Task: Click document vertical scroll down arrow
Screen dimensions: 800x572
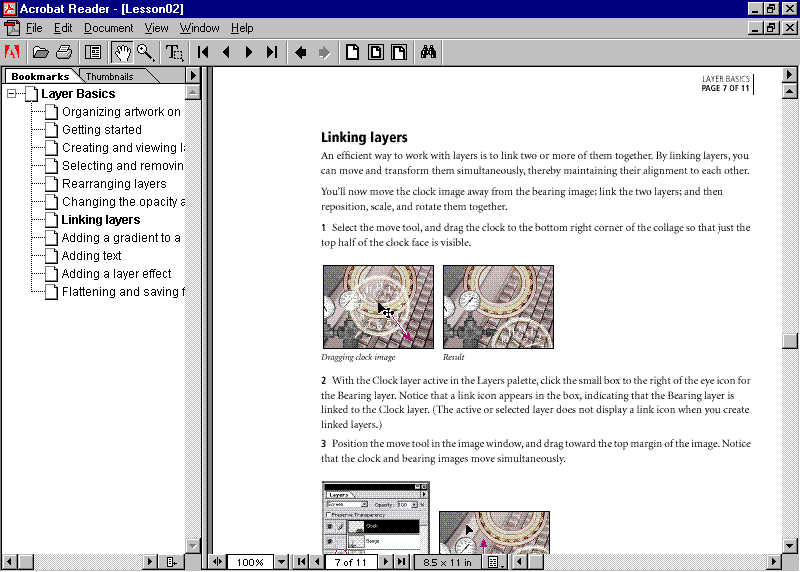Action: 789,545
